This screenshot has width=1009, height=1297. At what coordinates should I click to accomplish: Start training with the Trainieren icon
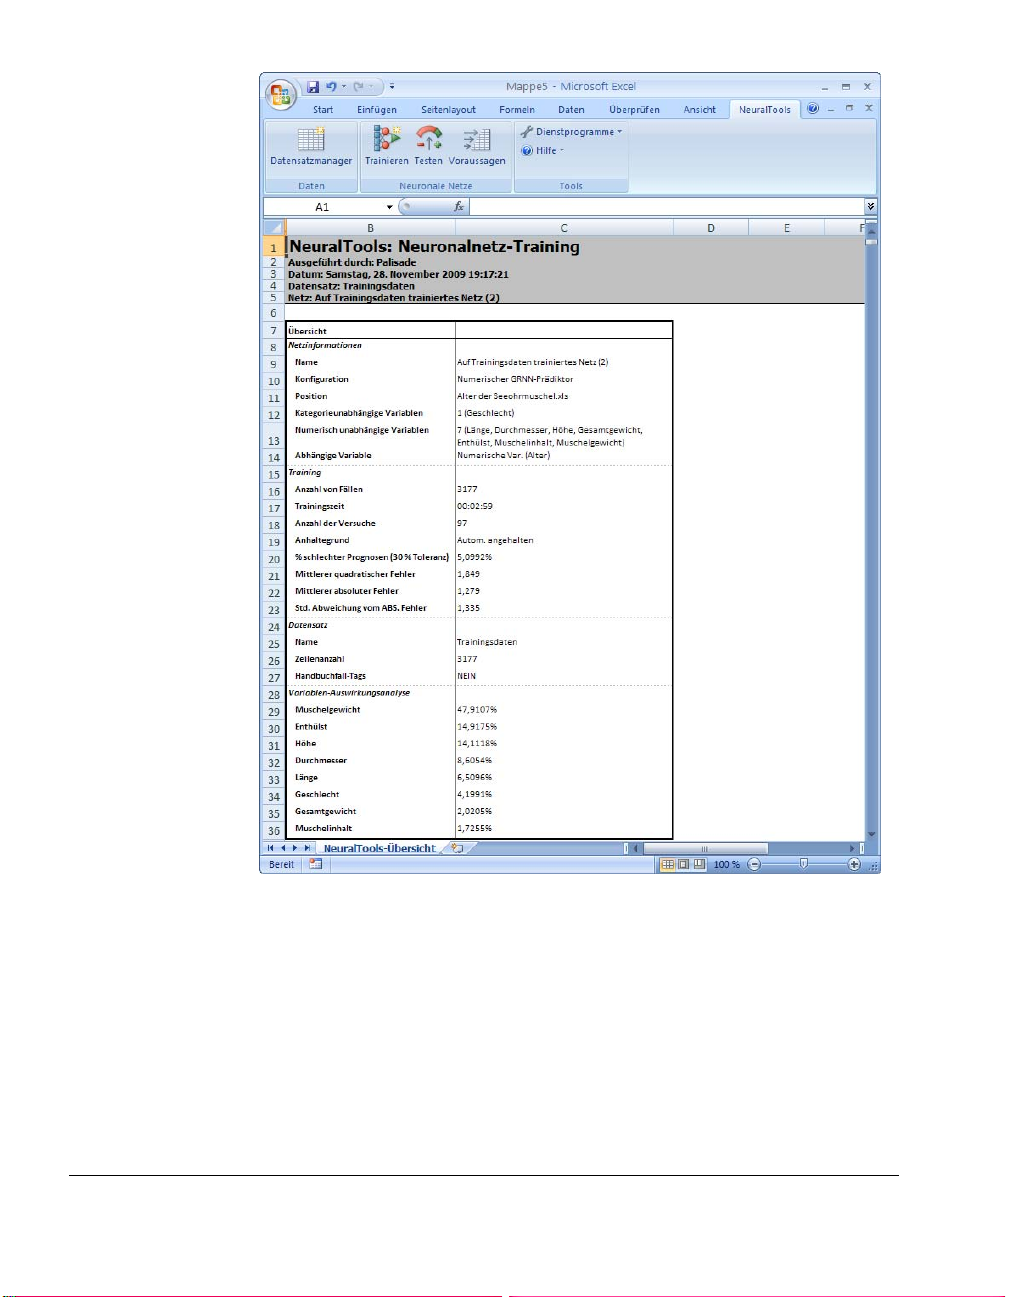(386, 147)
